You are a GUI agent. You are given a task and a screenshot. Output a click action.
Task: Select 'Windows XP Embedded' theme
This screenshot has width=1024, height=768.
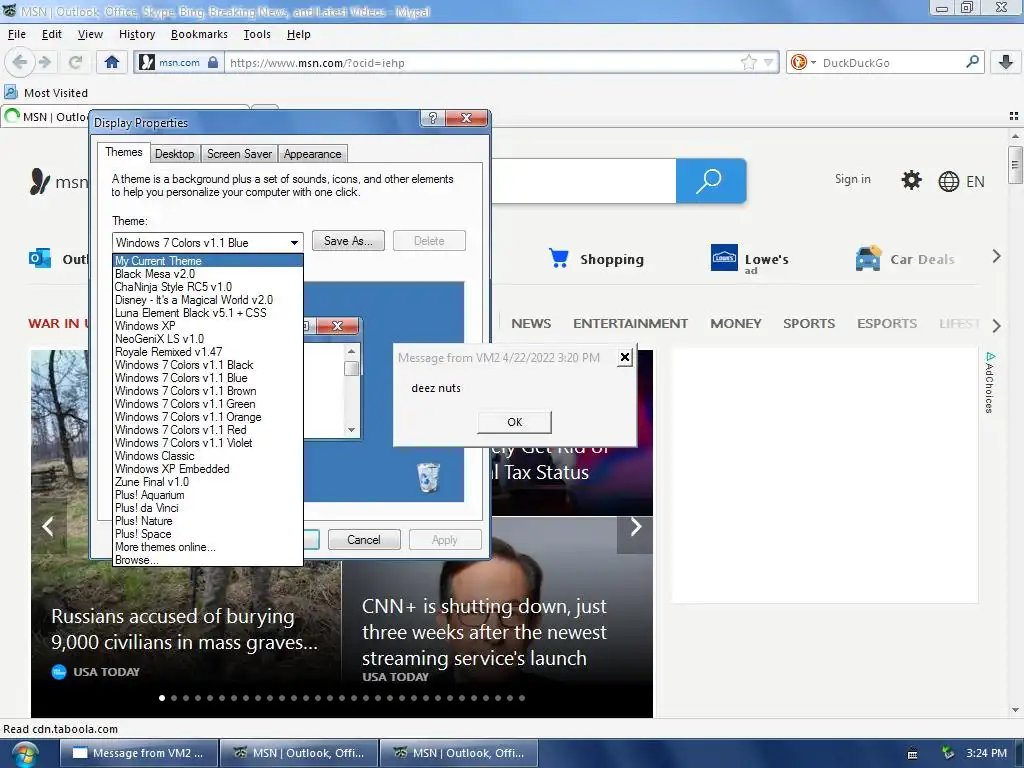[208, 469]
